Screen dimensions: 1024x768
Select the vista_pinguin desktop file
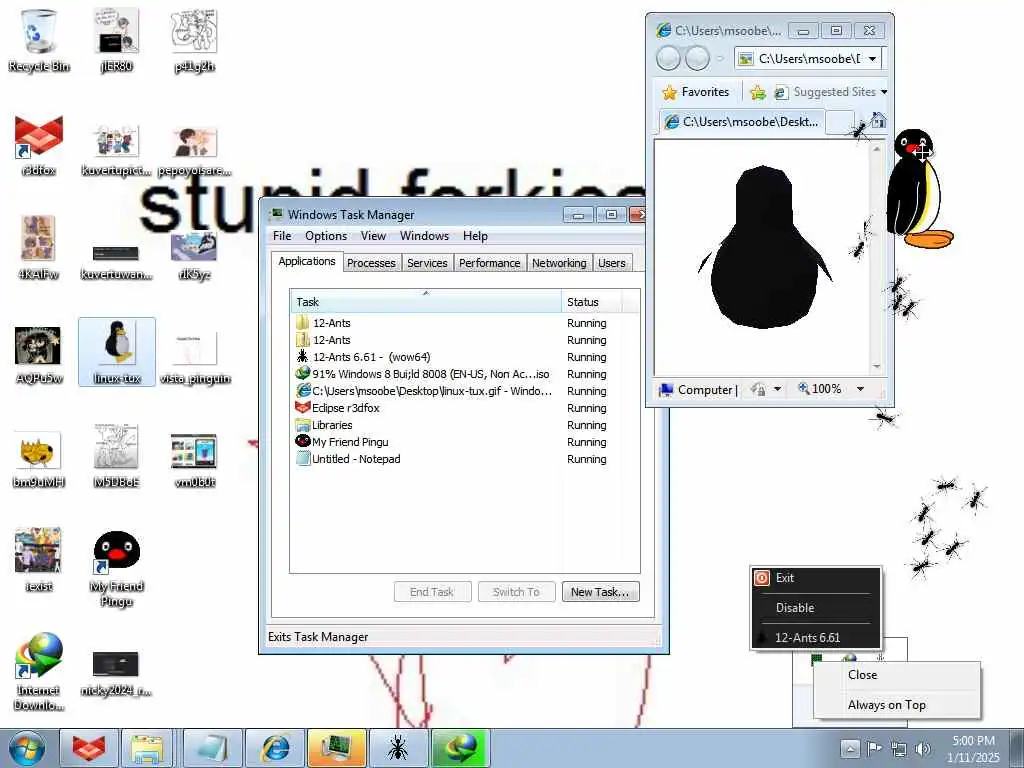(195, 356)
